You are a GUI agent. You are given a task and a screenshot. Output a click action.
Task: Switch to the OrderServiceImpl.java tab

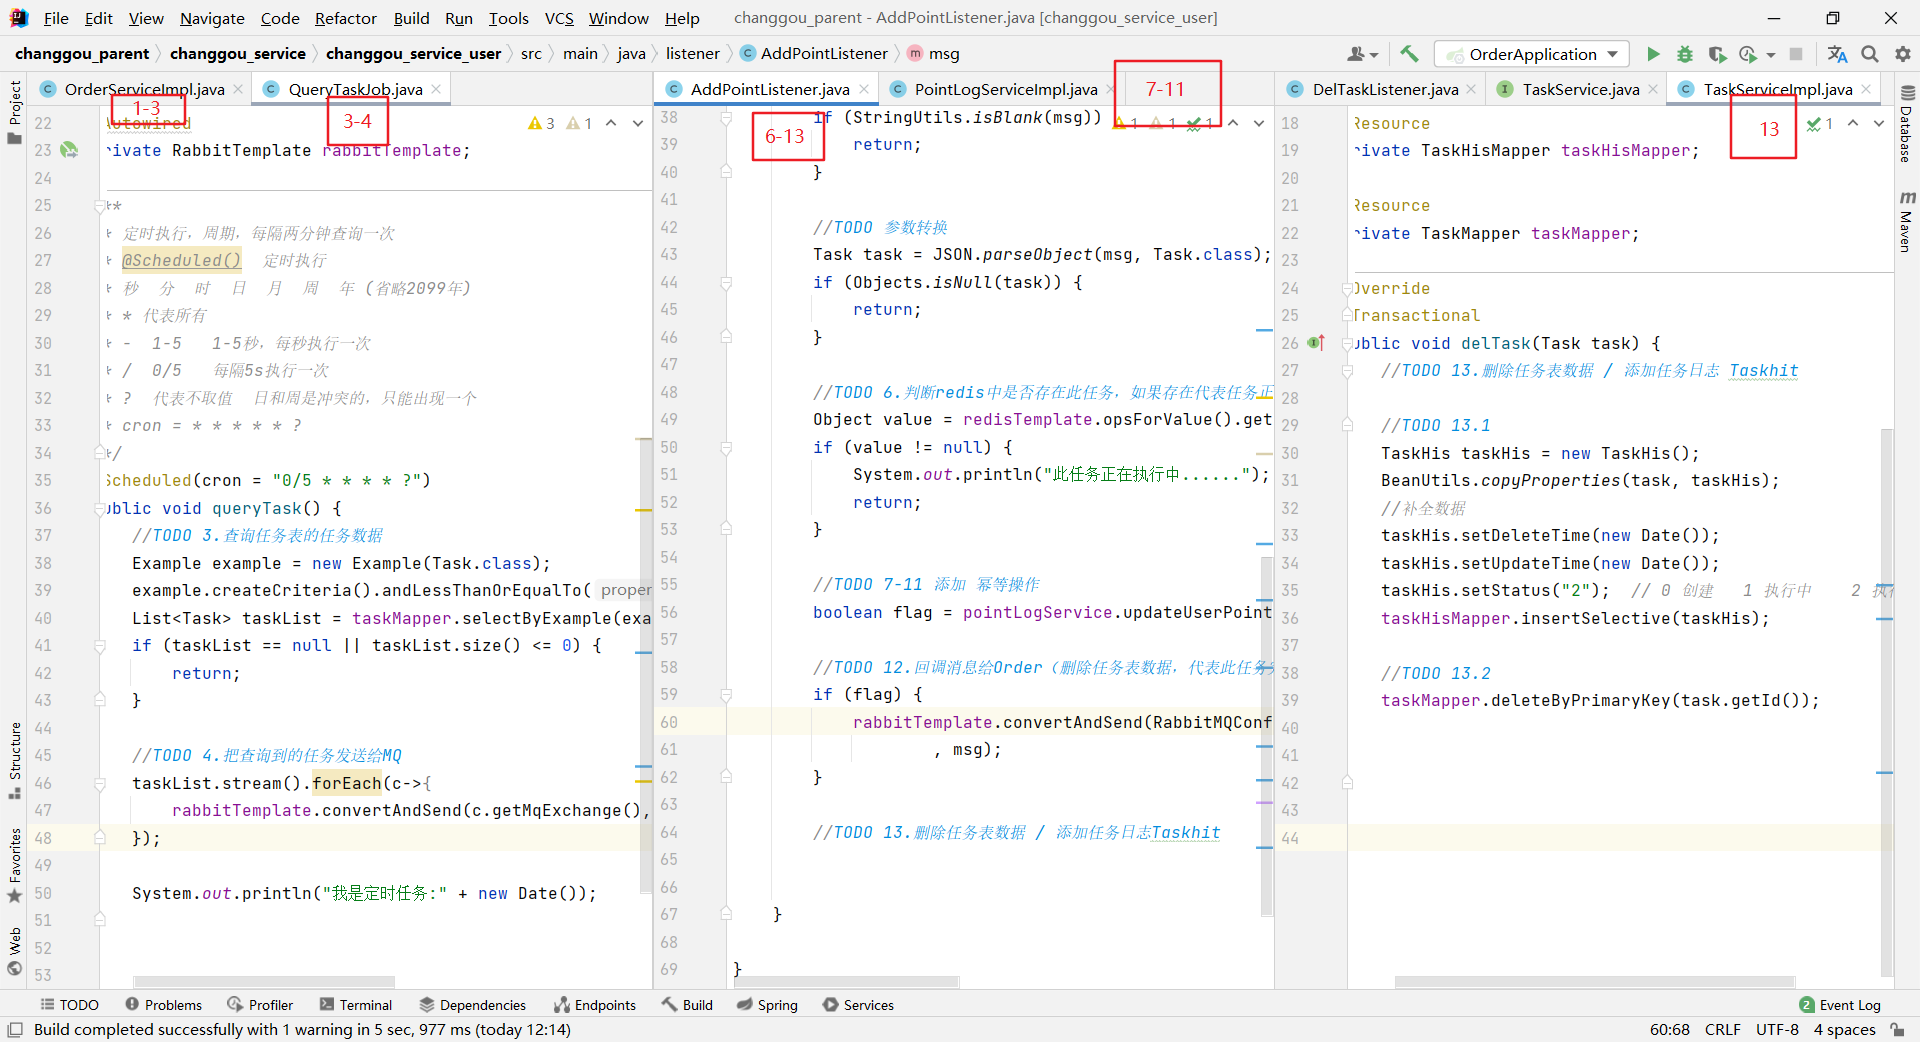click(144, 89)
